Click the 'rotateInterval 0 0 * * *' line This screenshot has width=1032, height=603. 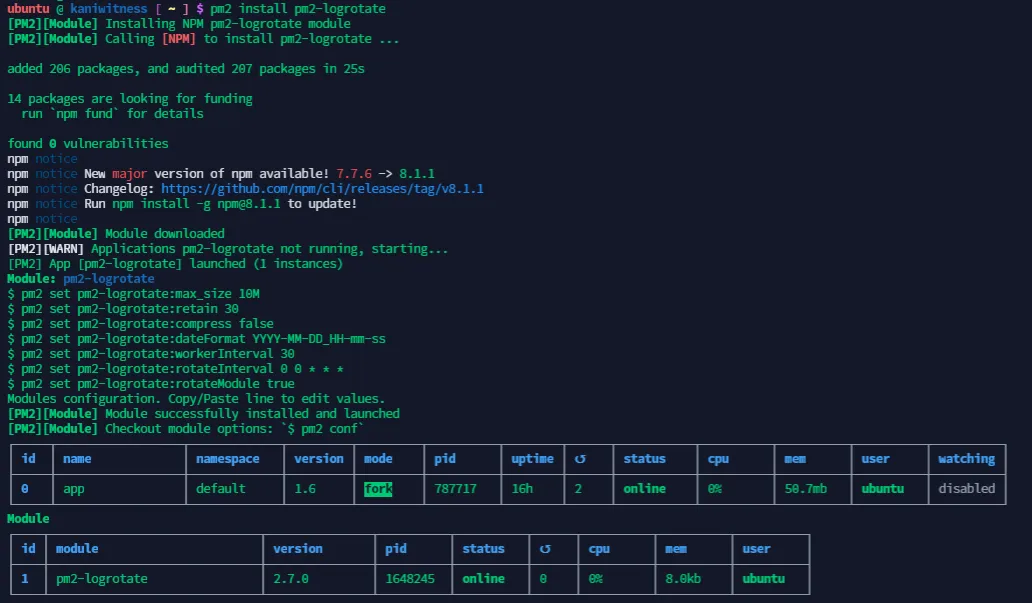pyautogui.click(x=175, y=369)
